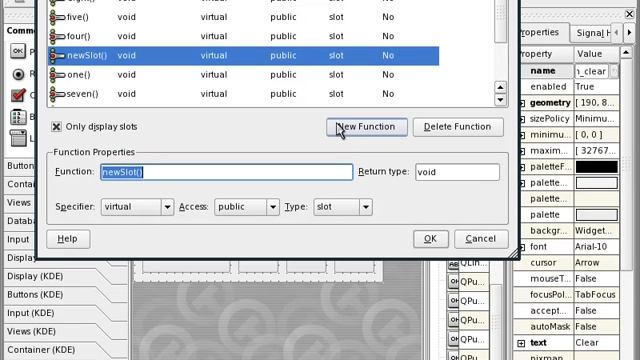Click the Delete Function button

tap(458, 127)
